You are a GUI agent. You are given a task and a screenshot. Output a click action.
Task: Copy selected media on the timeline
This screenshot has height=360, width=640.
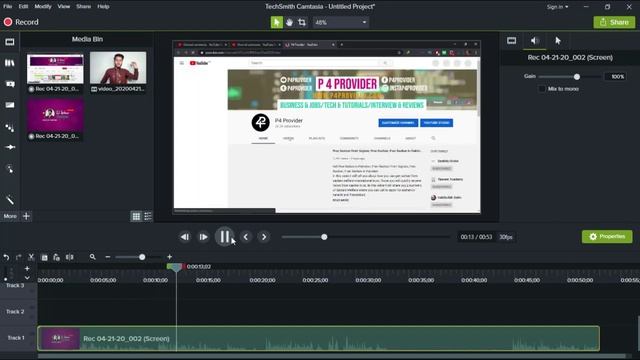pos(44,257)
